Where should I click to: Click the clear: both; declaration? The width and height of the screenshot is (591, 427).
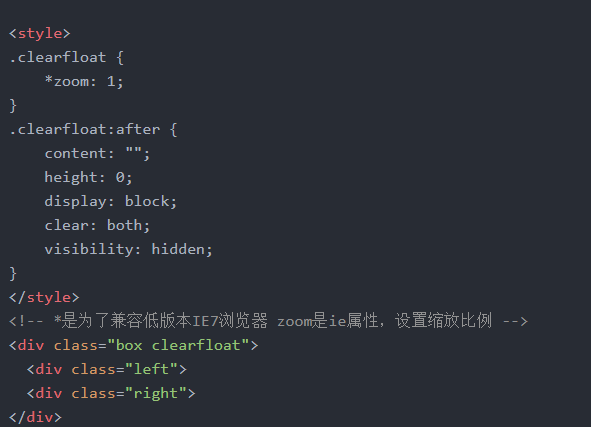point(97,225)
